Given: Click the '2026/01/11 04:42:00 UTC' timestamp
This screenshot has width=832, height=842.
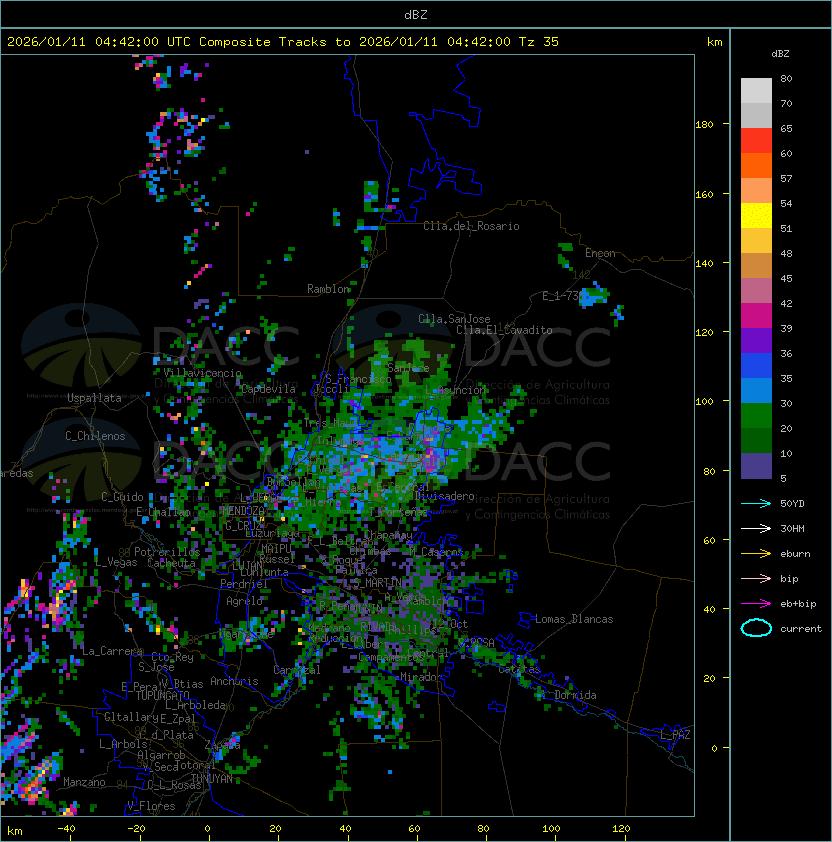Looking at the screenshot, I should (x=98, y=42).
